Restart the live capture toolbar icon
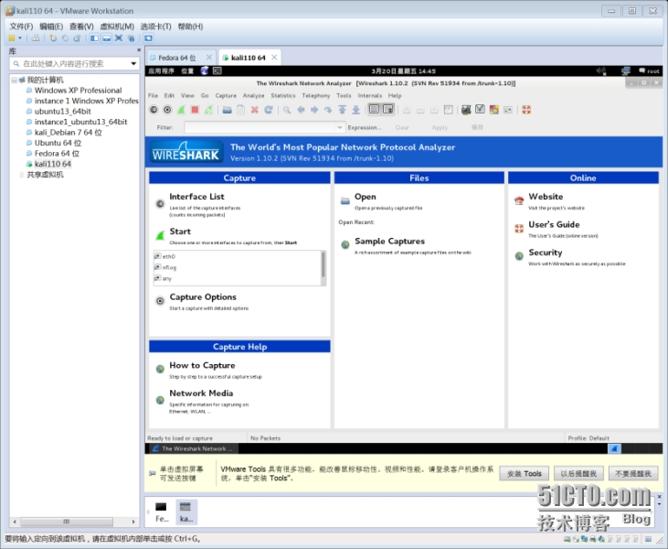 tap(208, 110)
